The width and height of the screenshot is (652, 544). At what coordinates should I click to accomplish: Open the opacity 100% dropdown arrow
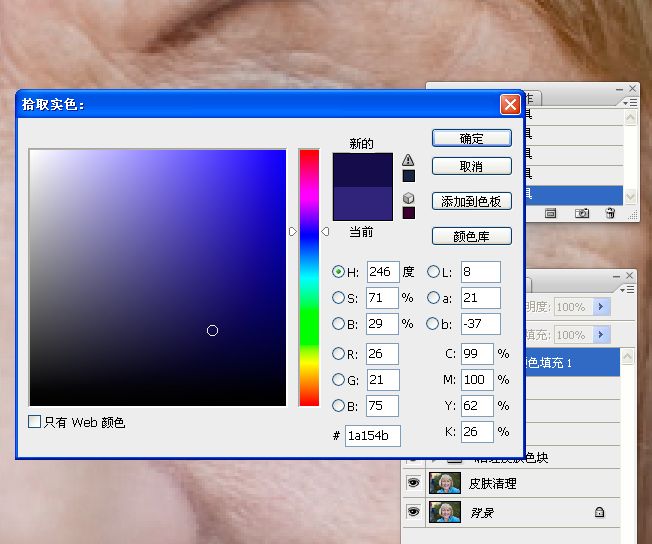[601, 307]
